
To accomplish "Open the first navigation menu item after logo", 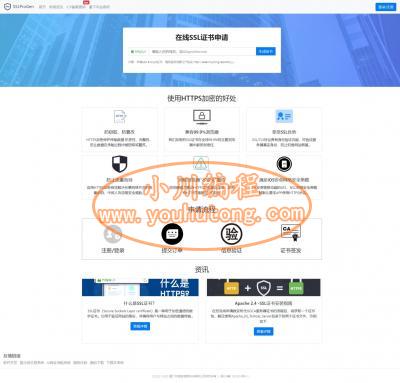I will (42, 7).
